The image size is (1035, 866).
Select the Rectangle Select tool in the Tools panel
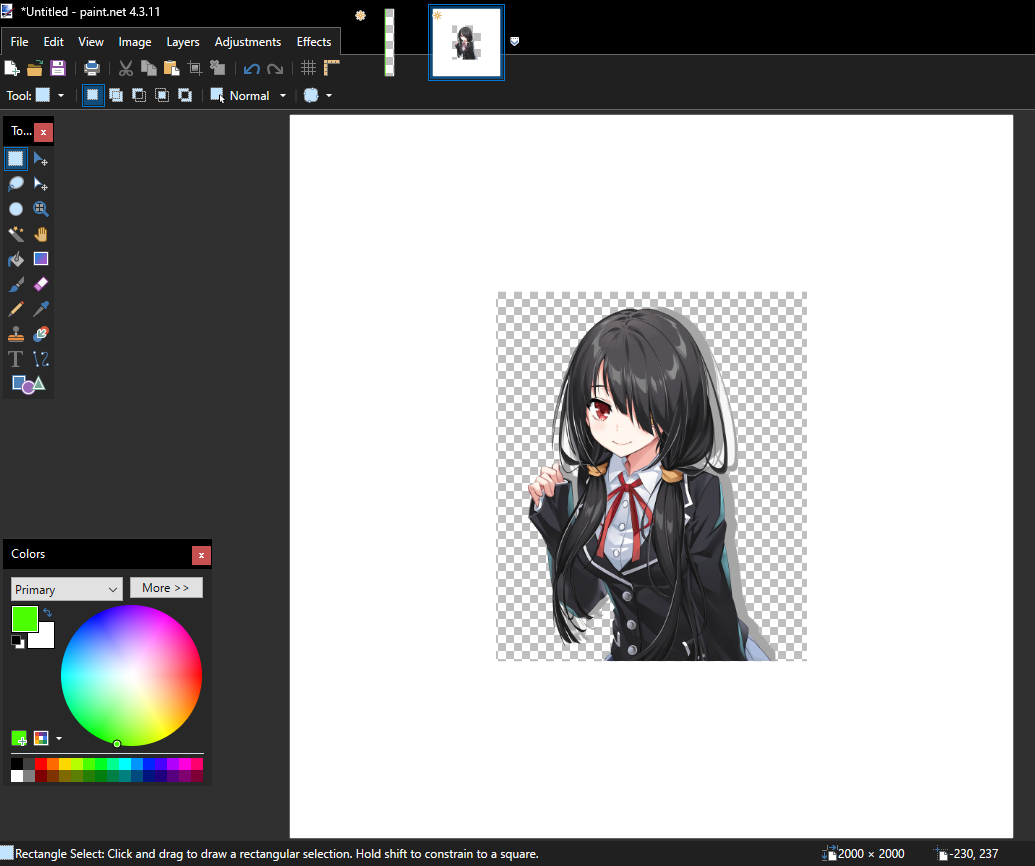click(16, 158)
